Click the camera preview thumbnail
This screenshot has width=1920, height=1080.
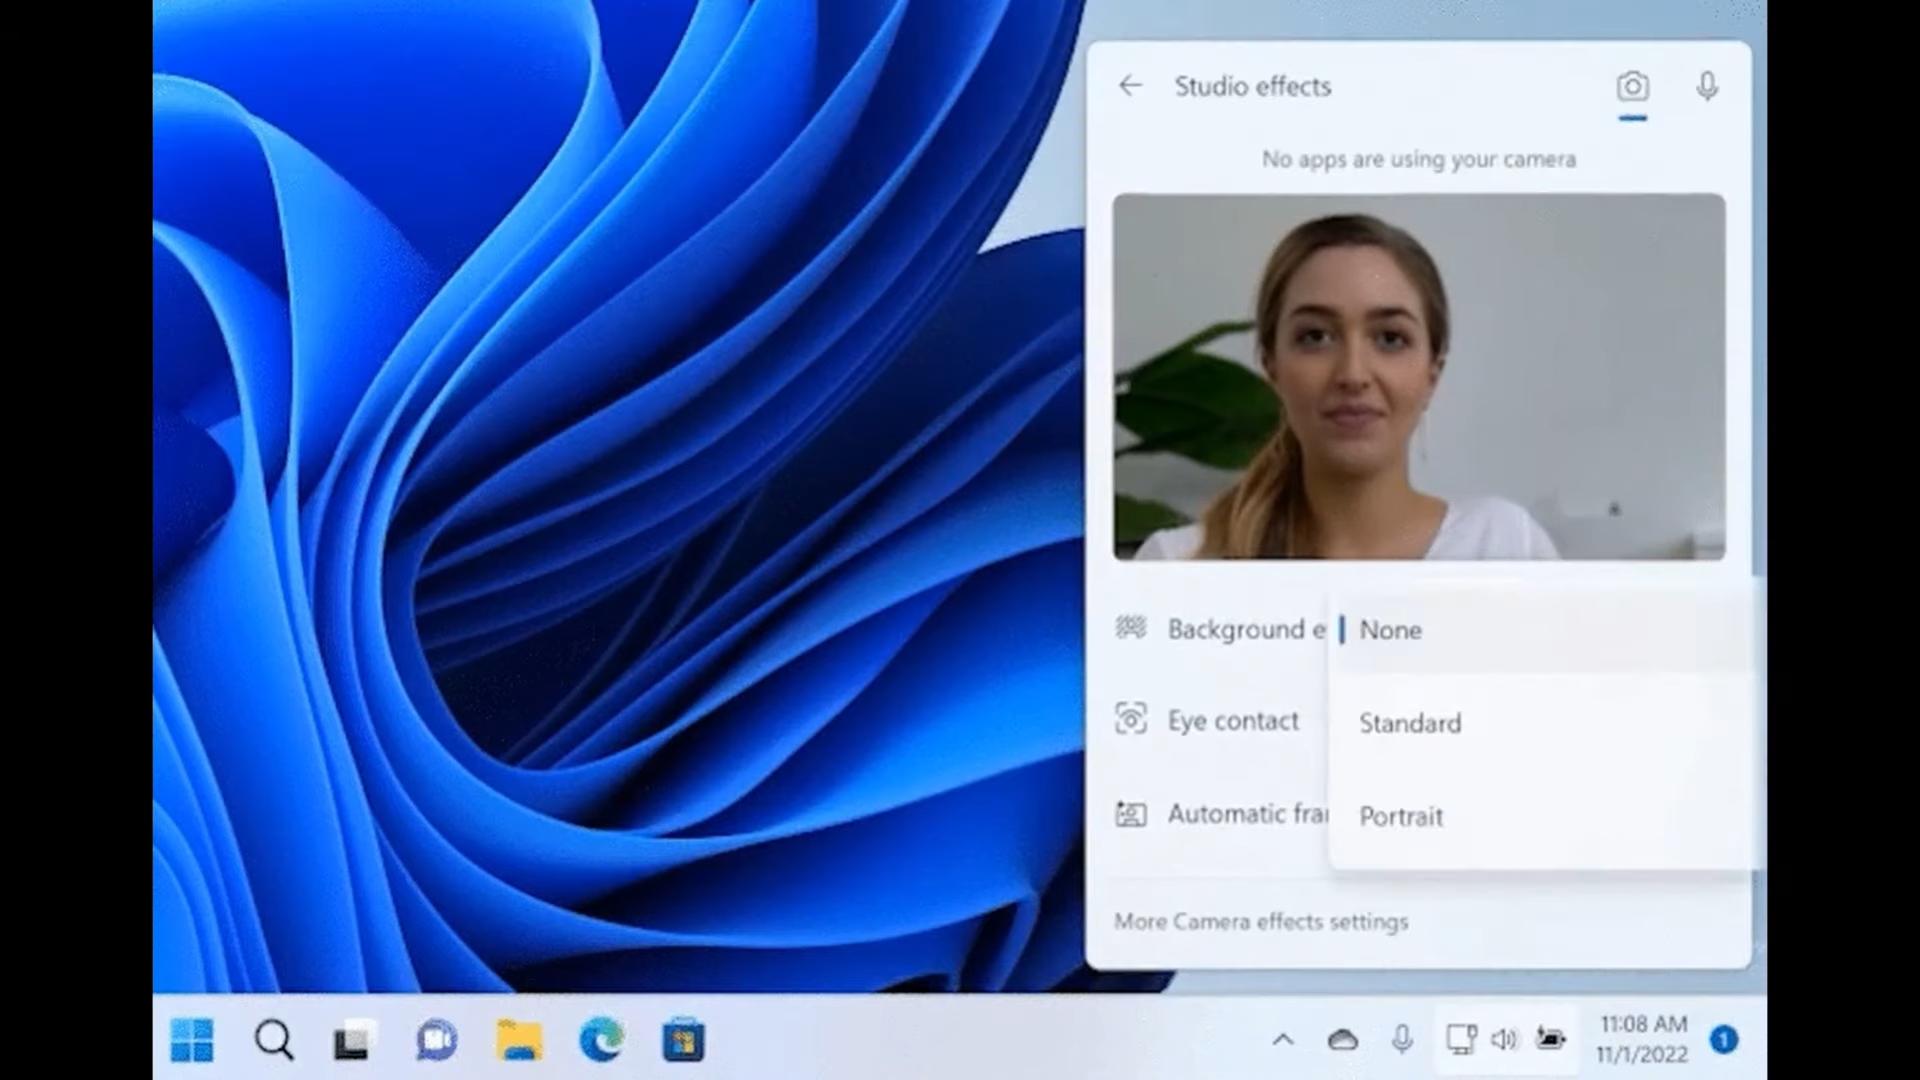(1418, 376)
